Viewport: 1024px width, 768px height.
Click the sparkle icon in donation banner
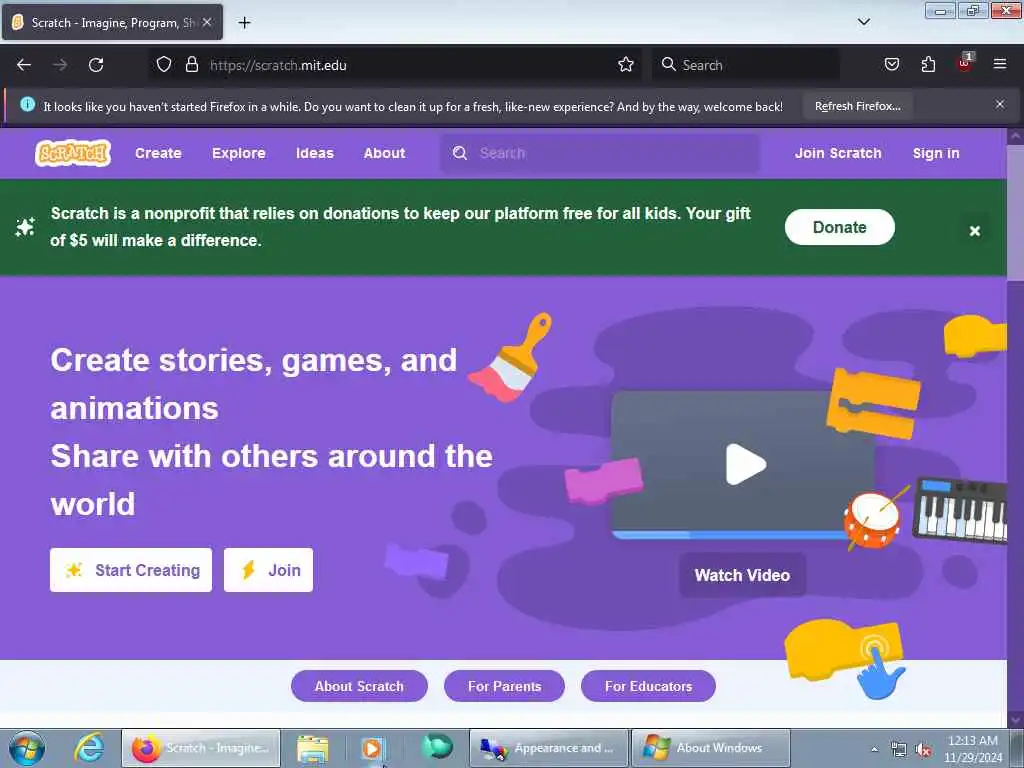[25, 227]
